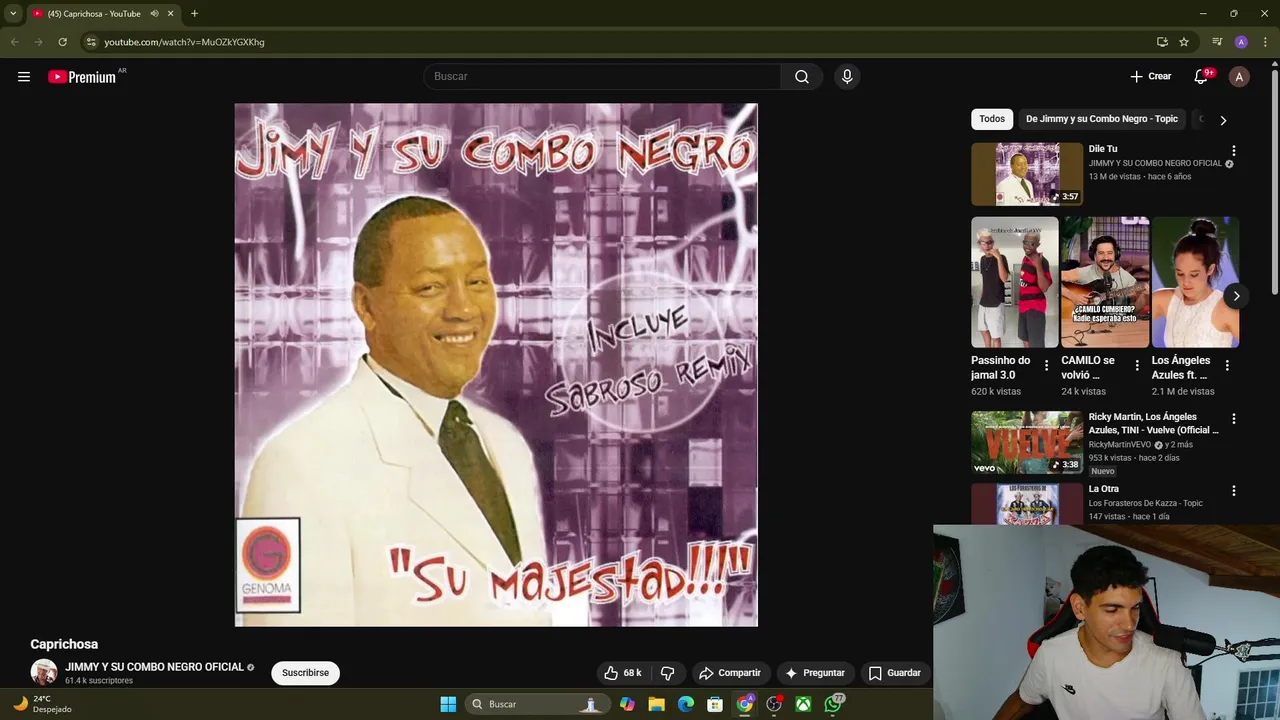Open Xbox app from the taskbar

(803, 704)
